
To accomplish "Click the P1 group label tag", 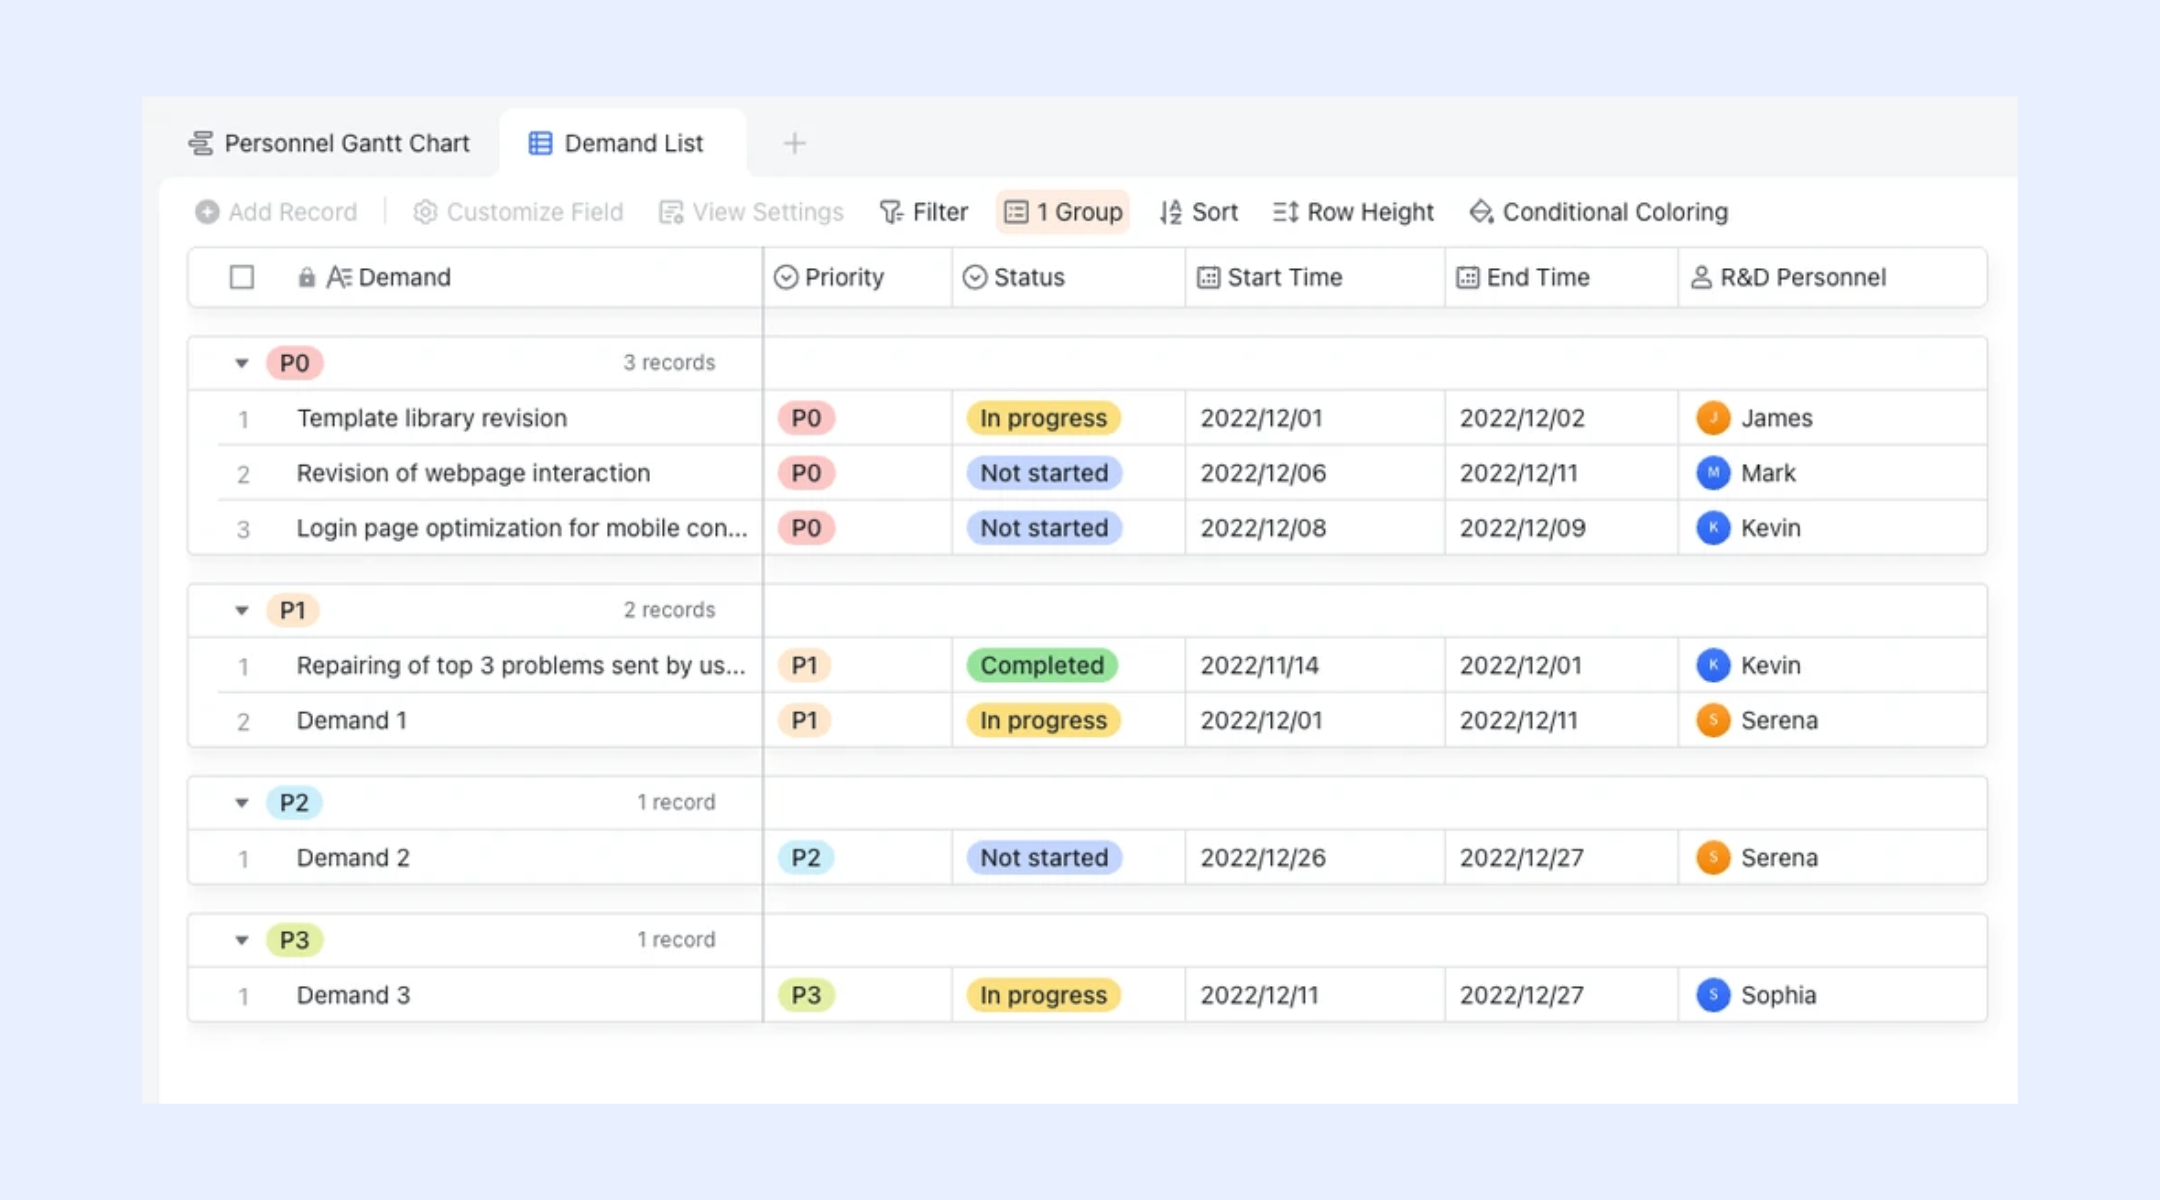I will point(293,610).
